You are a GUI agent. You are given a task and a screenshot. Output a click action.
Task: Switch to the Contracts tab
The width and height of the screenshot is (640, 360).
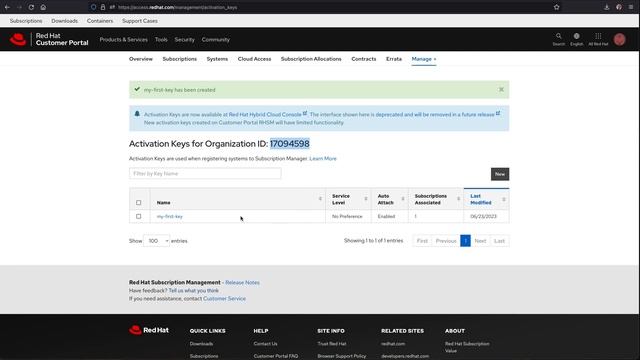coord(364,59)
